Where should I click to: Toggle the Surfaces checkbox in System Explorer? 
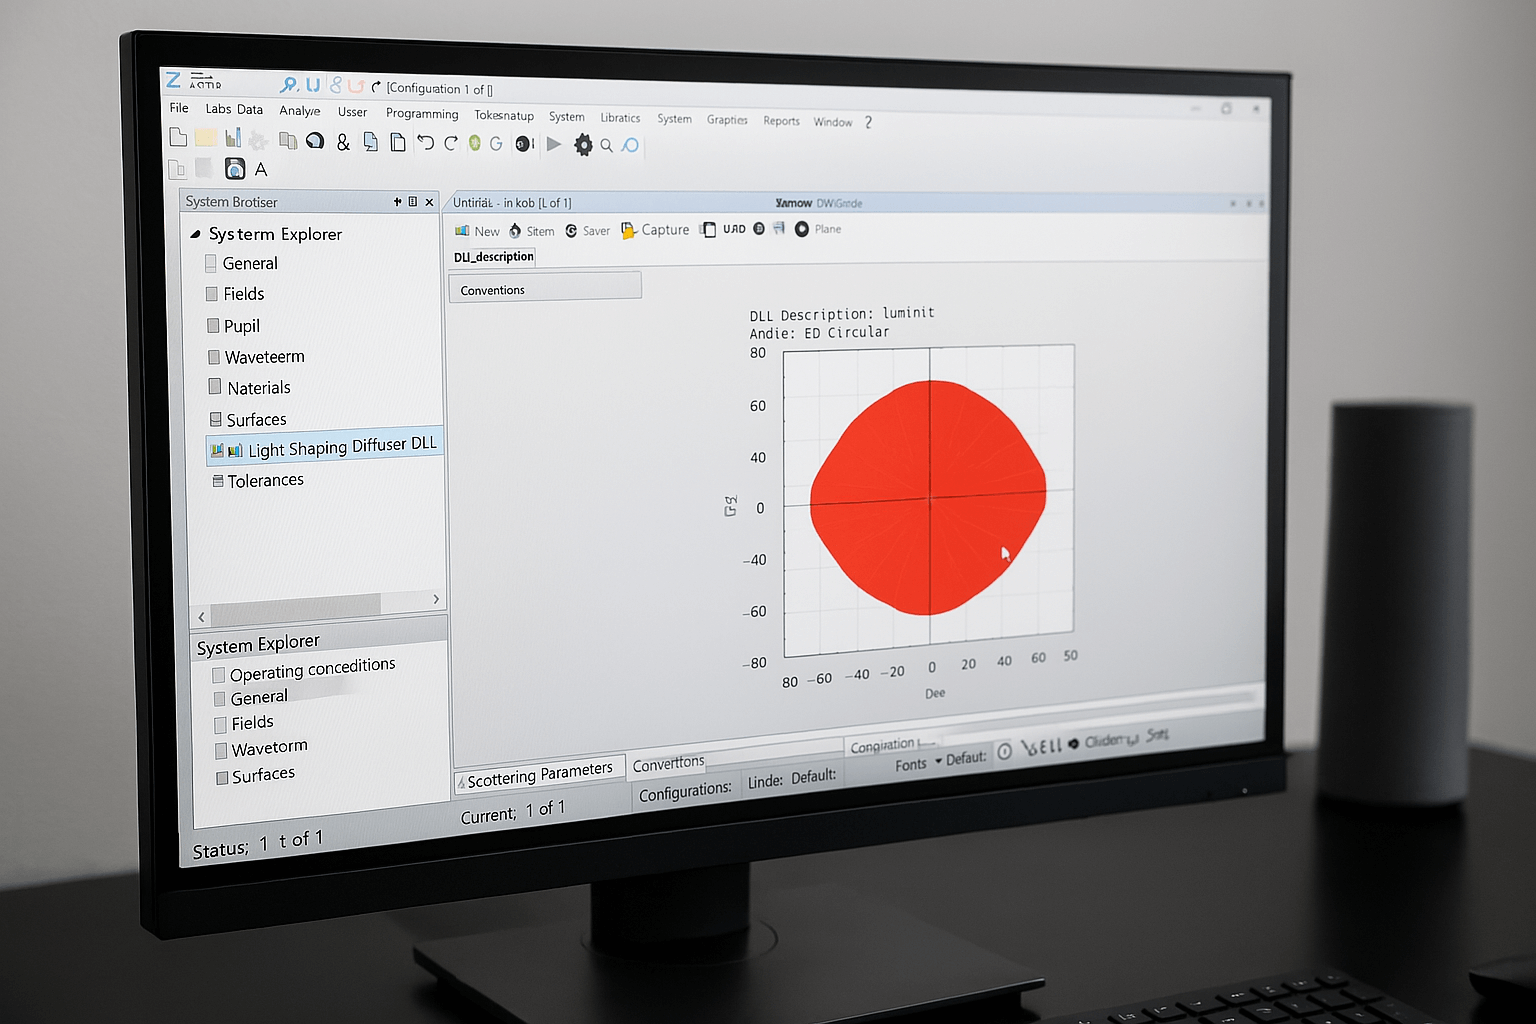(221, 777)
